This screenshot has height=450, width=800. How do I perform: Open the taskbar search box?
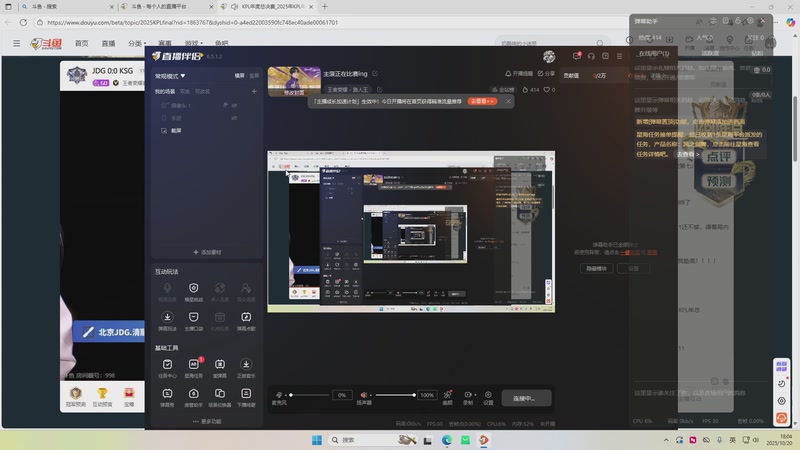[x=372, y=440]
